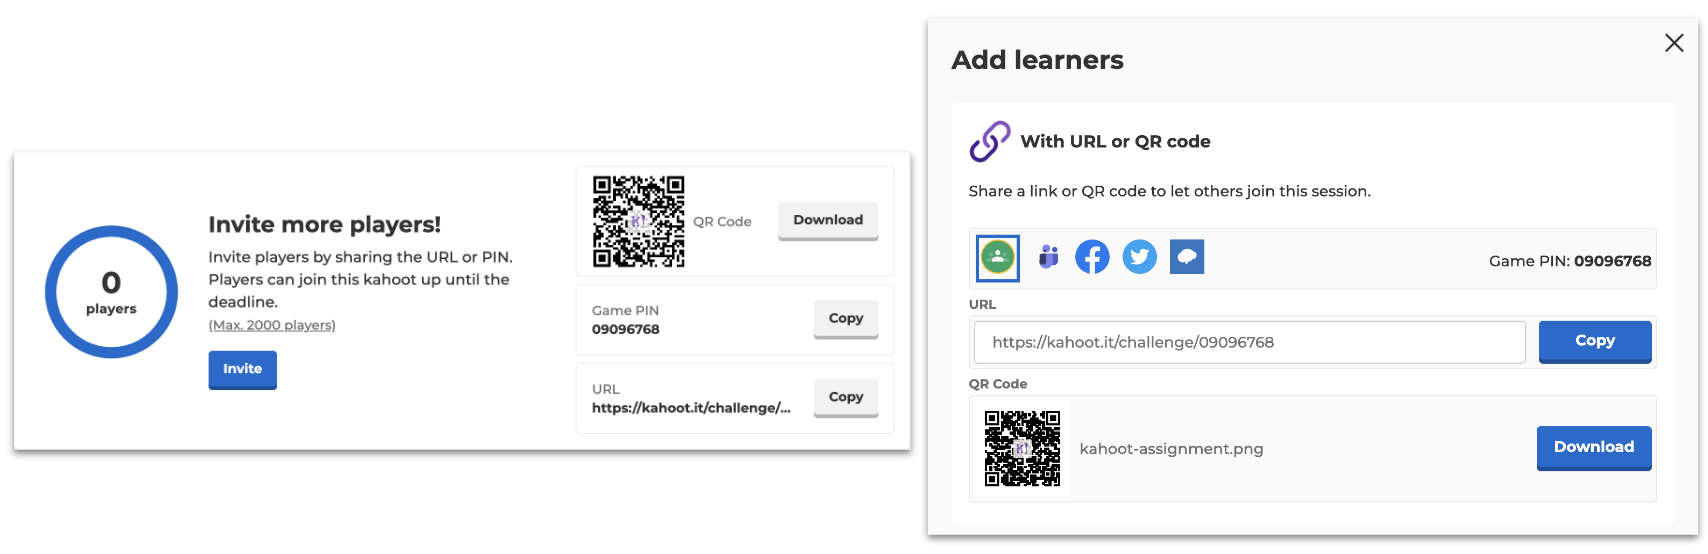Copy the URL in Invite players panel
Image resolution: width=1708 pixels, height=554 pixels.
[x=845, y=397]
